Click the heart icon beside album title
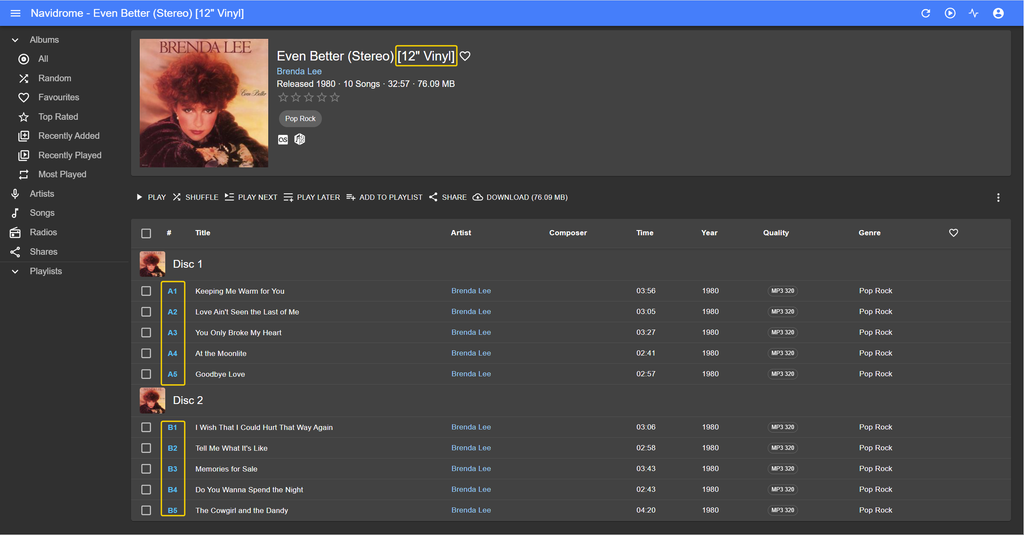1024x535 pixels. tap(465, 56)
